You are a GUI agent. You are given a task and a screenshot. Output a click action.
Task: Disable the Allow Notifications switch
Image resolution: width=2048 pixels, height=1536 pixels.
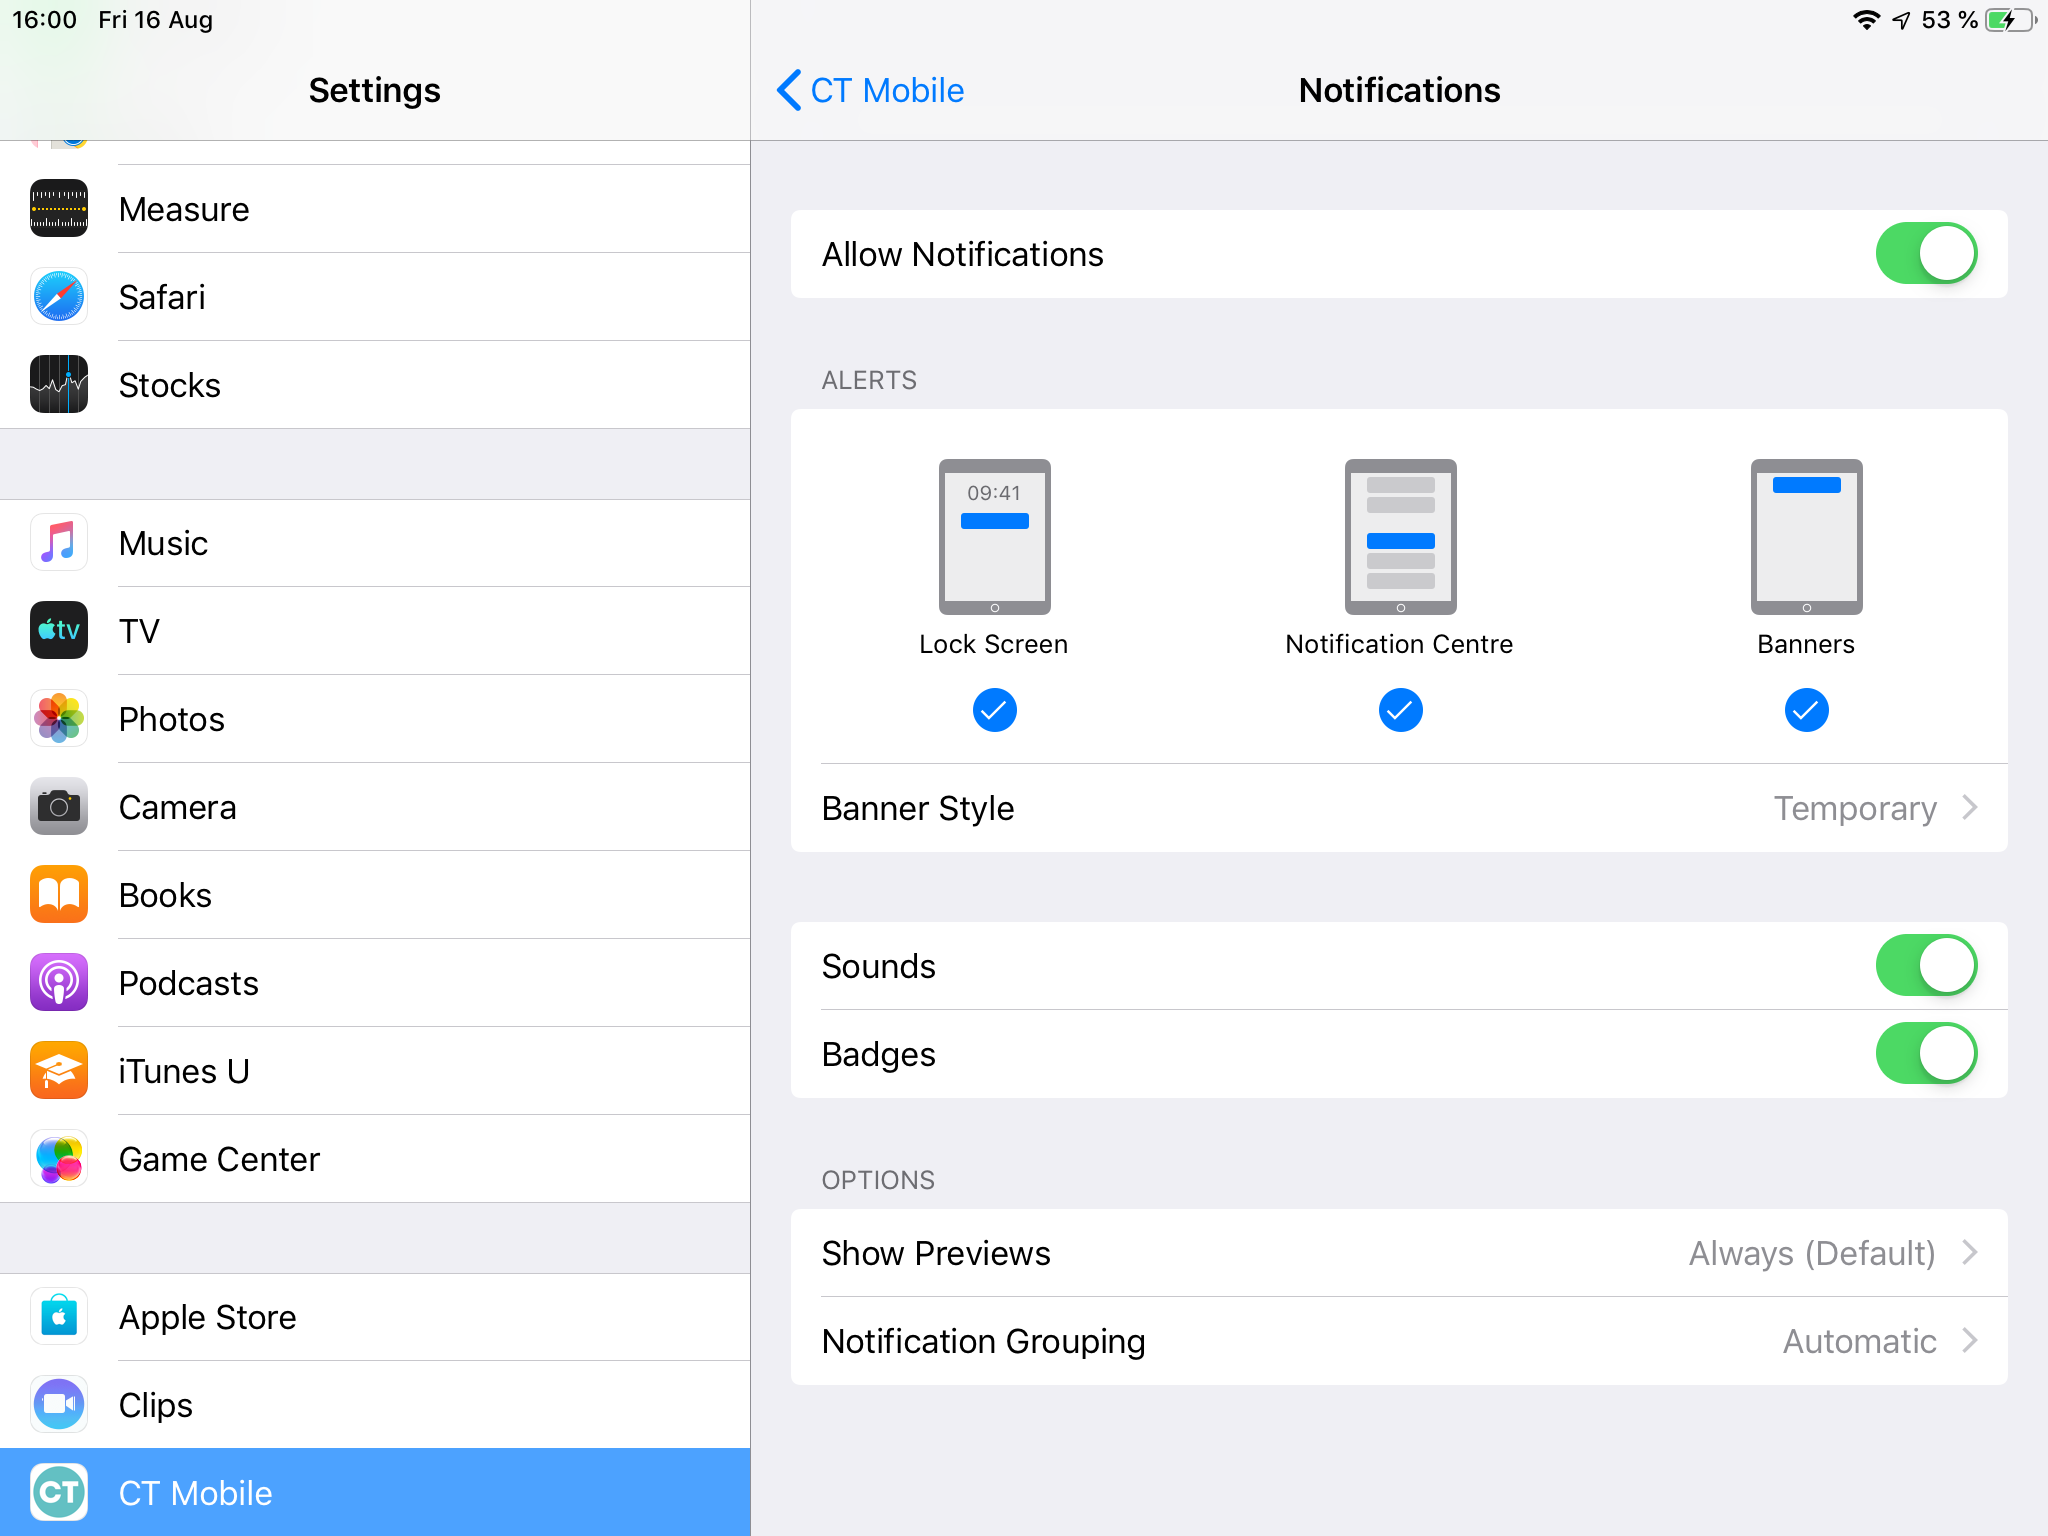[x=1925, y=254]
